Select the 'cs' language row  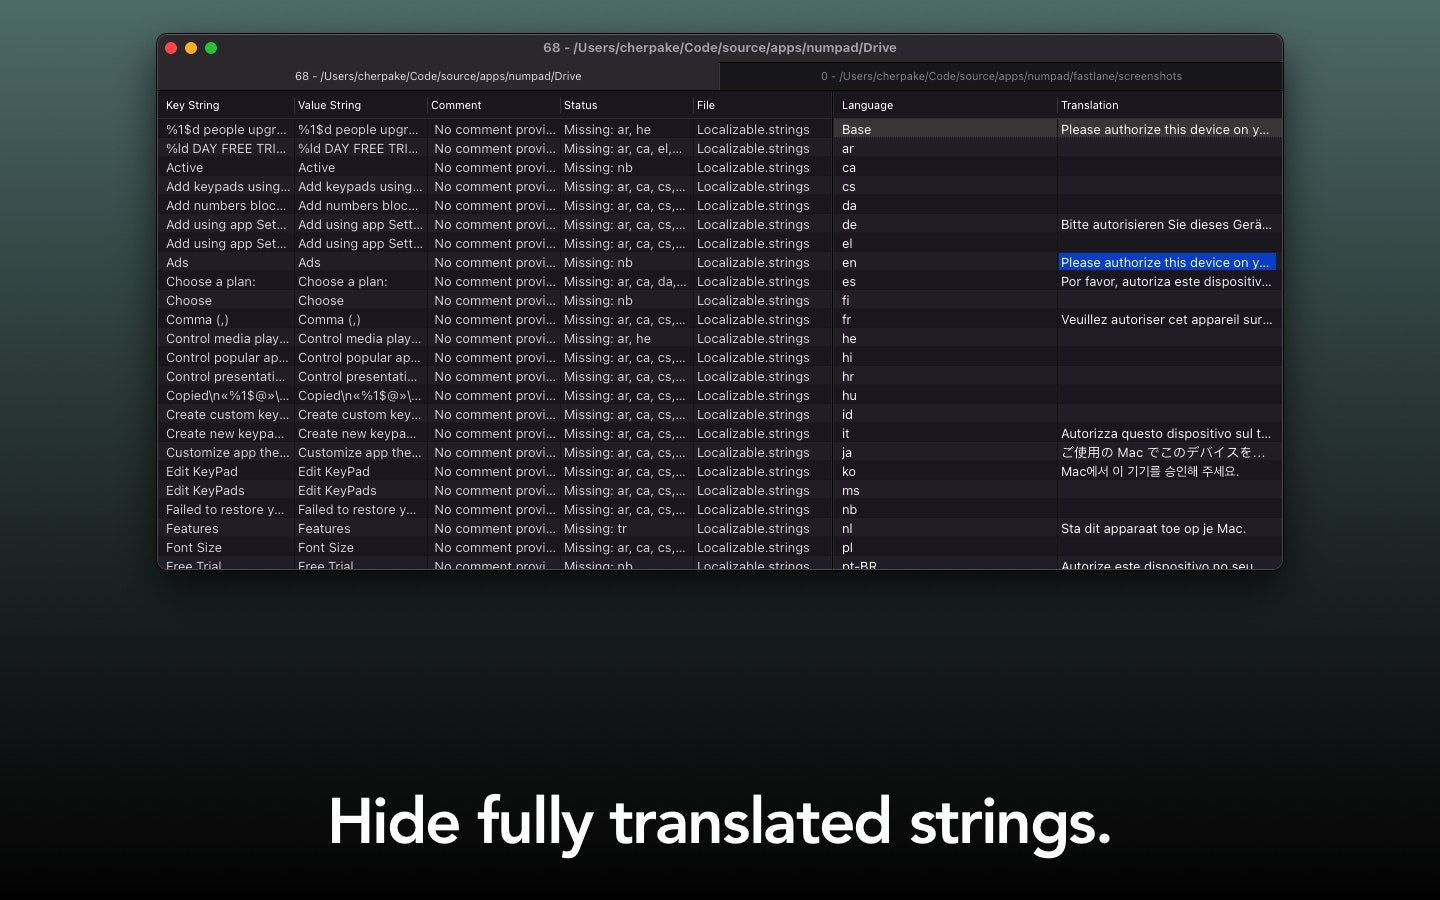coord(1058,186)
